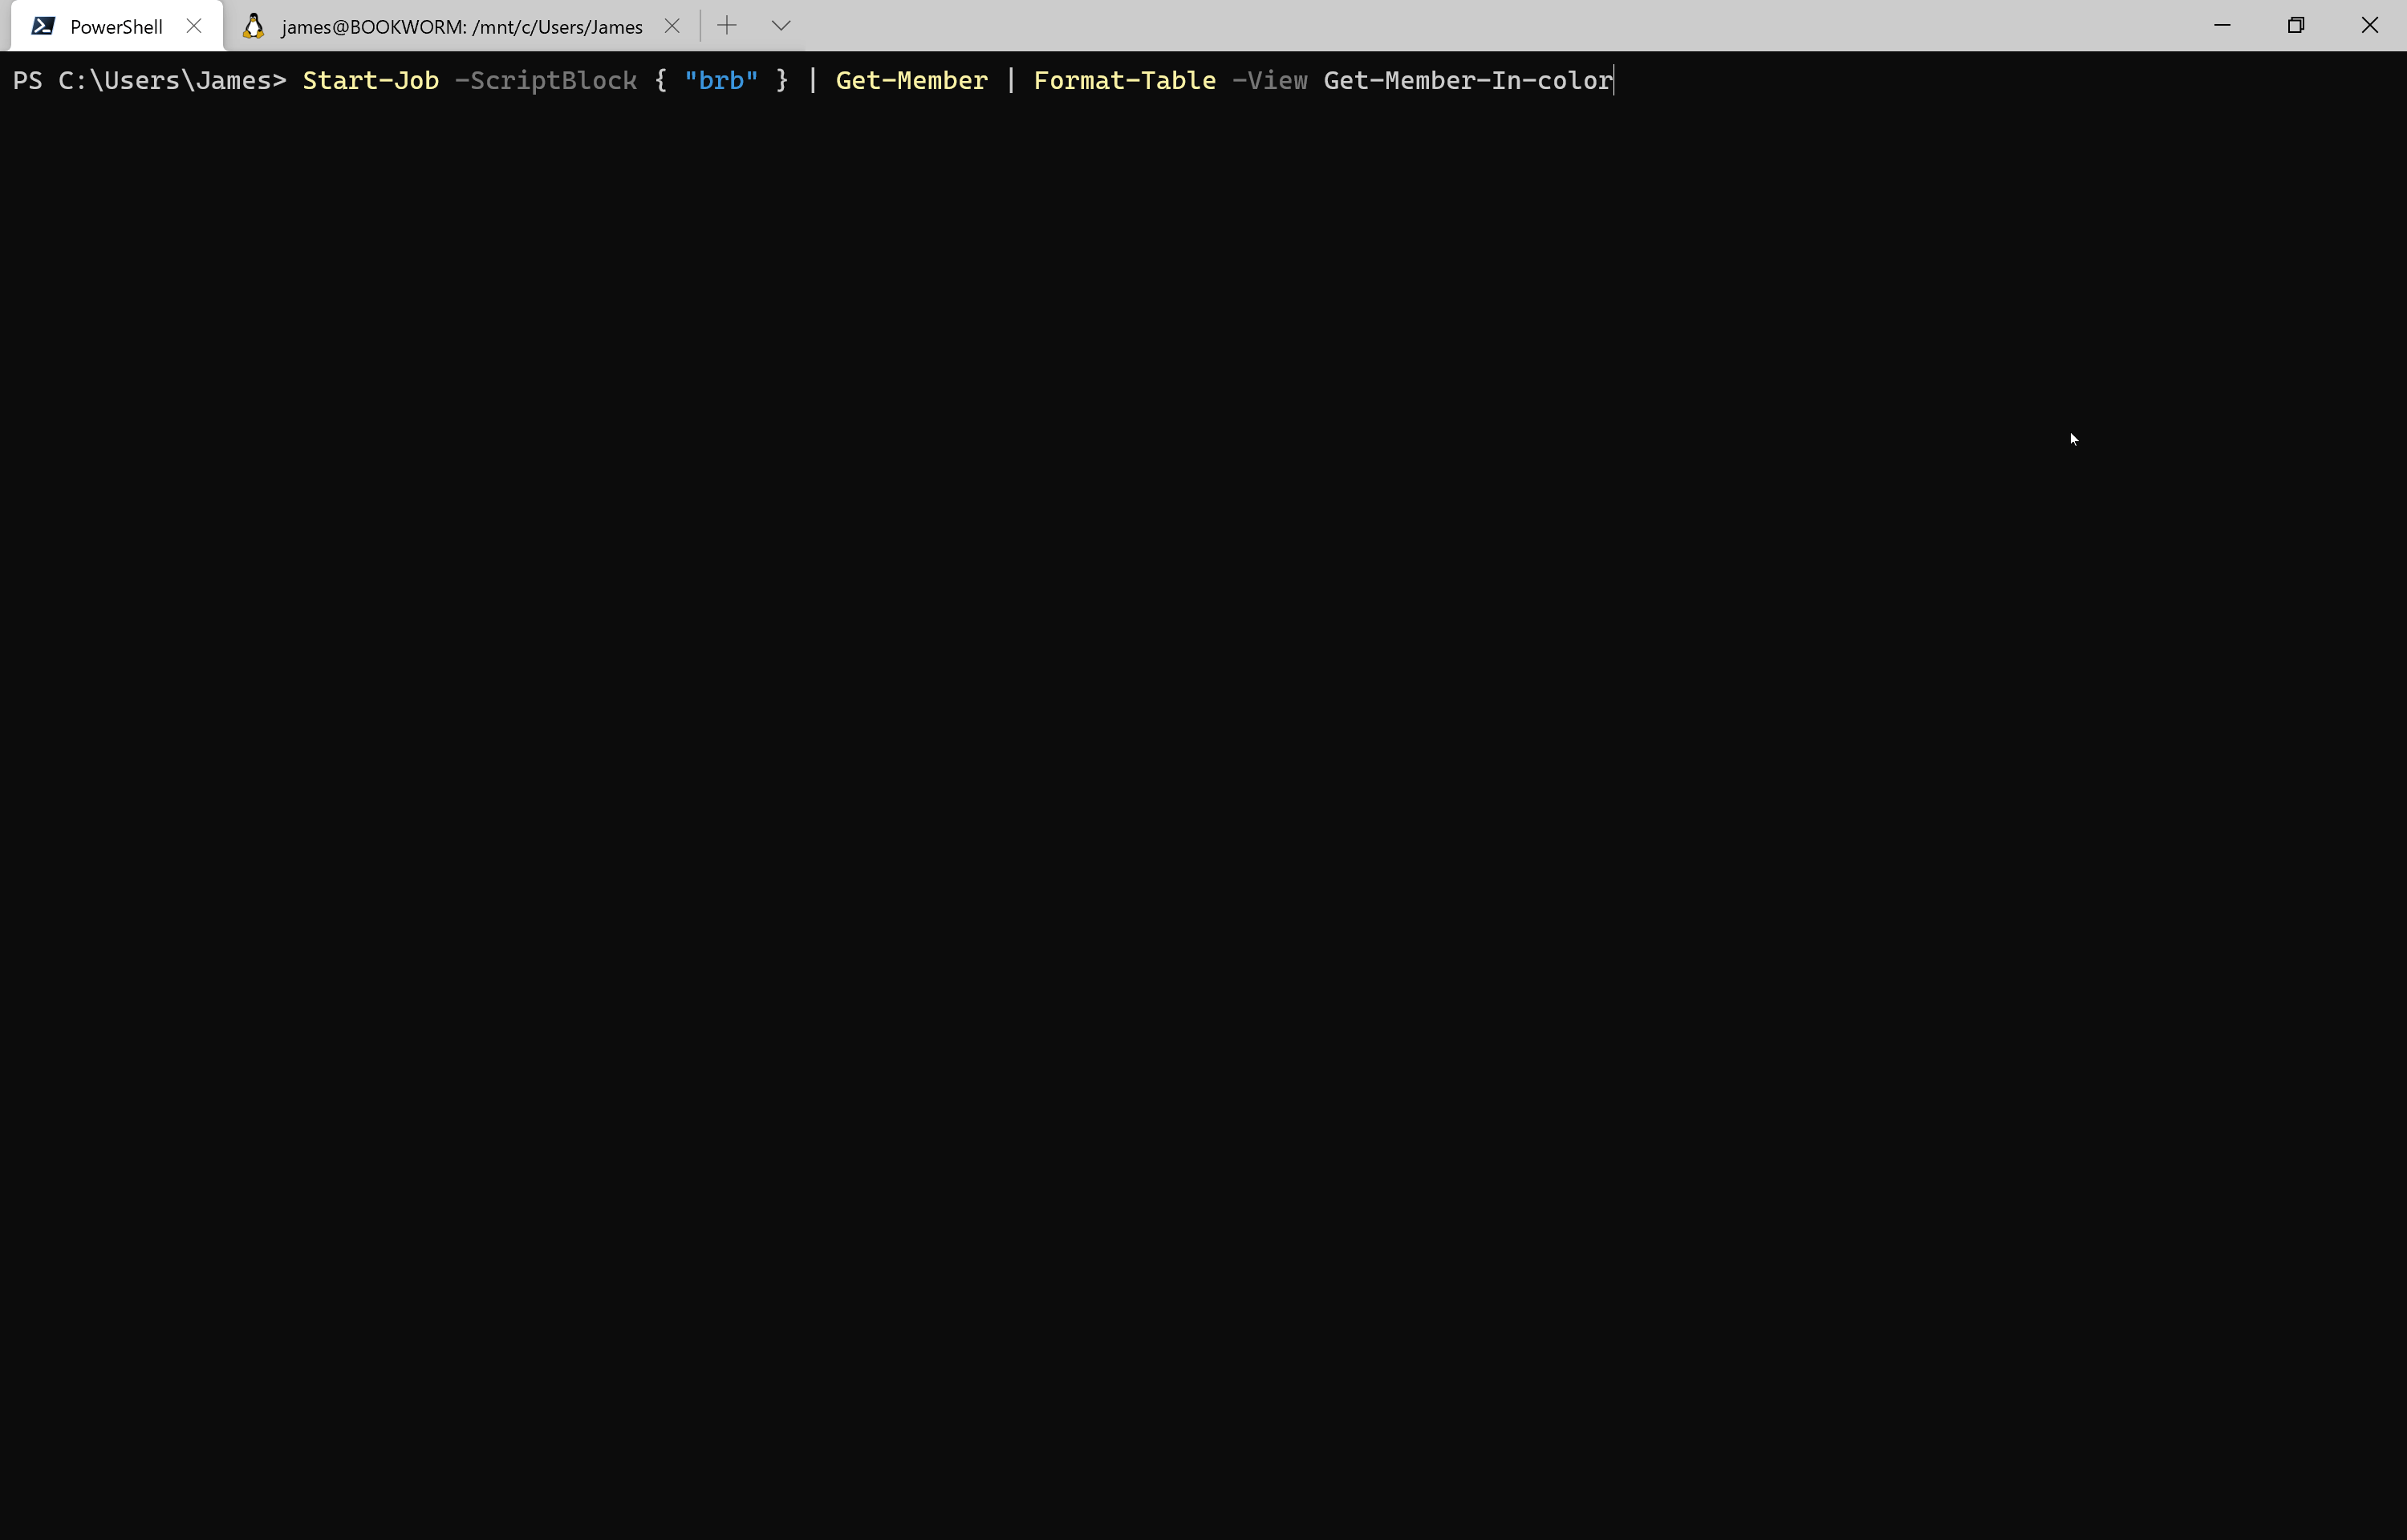Close the james@BOOKWORM tab

click(672, 26)
